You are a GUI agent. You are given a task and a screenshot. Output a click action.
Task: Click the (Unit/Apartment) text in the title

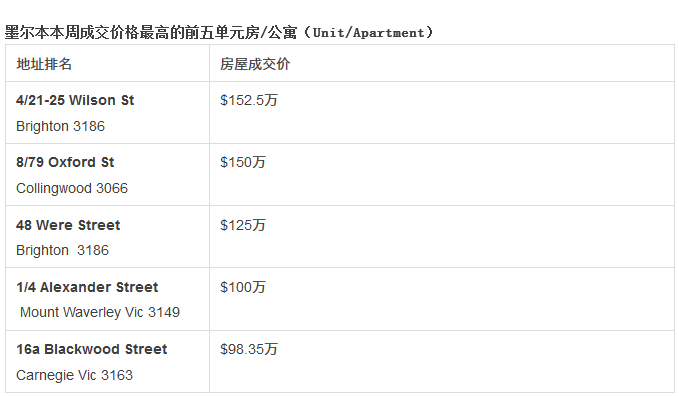pyautogui.click(x=369, y=32)
